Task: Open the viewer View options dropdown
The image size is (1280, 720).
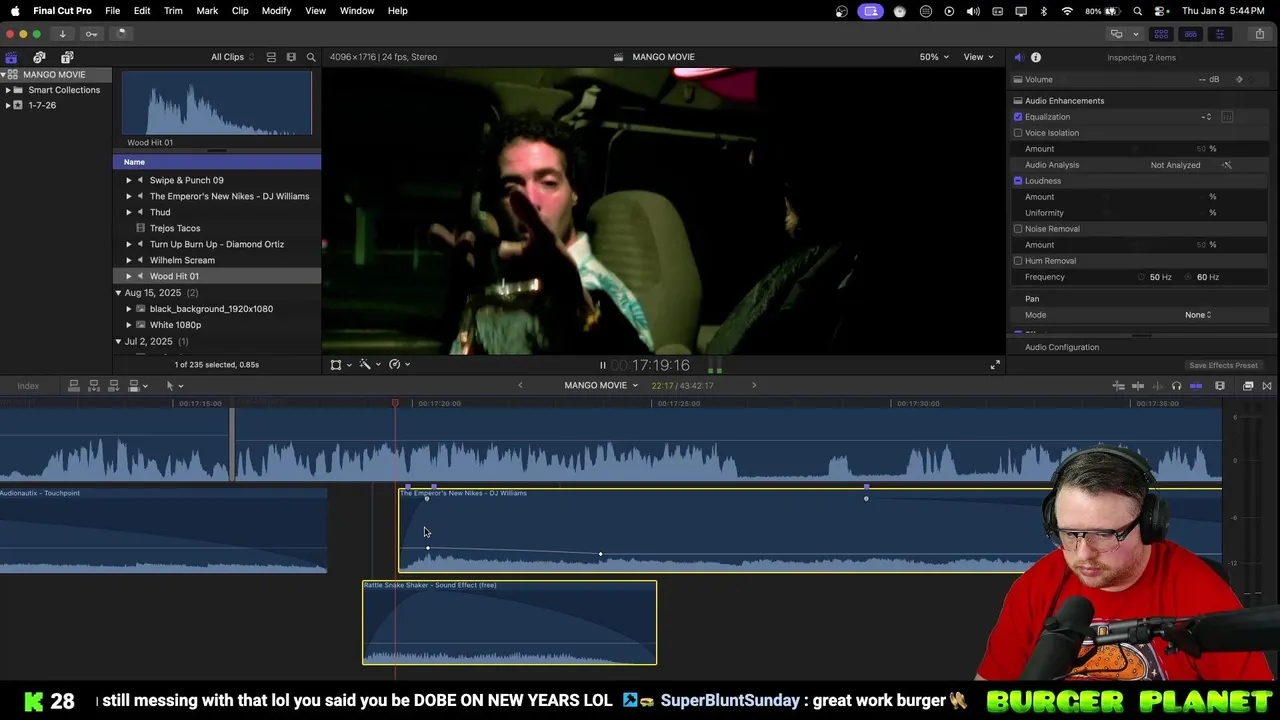Action: (978, 57)
